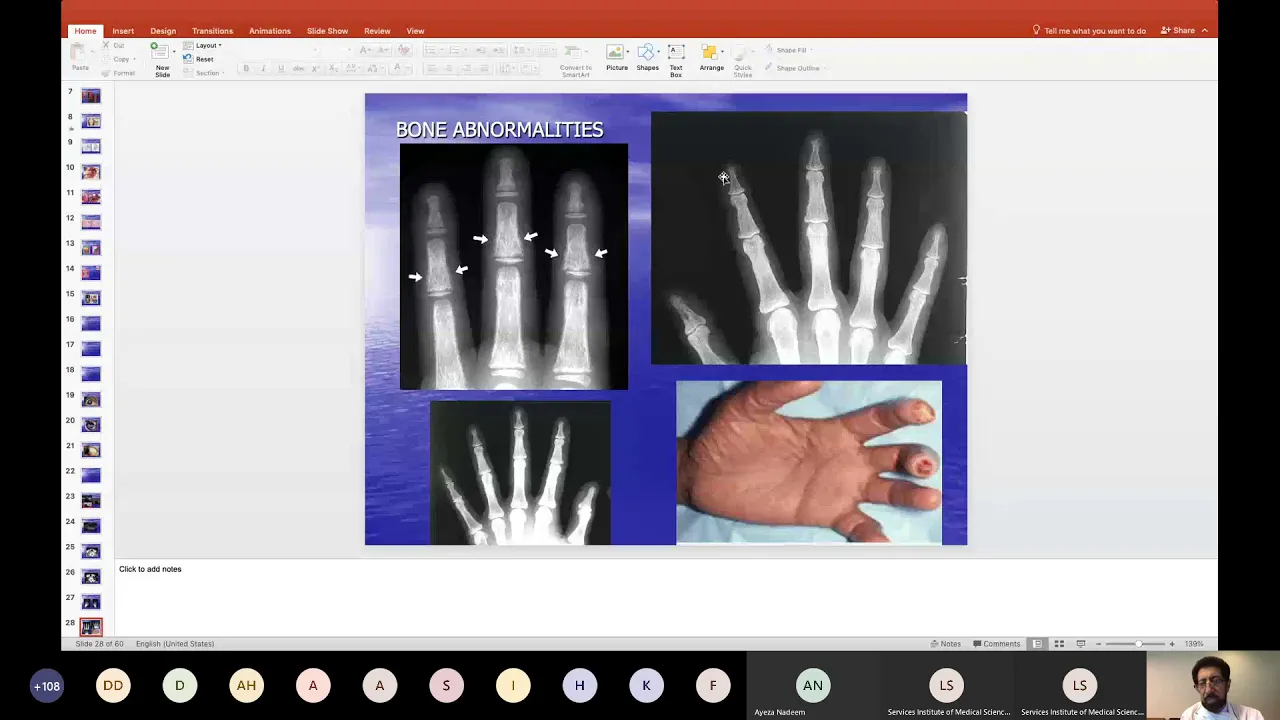
Task: Click the zoom slider in status bar
Action: (x=1135, y=644)
